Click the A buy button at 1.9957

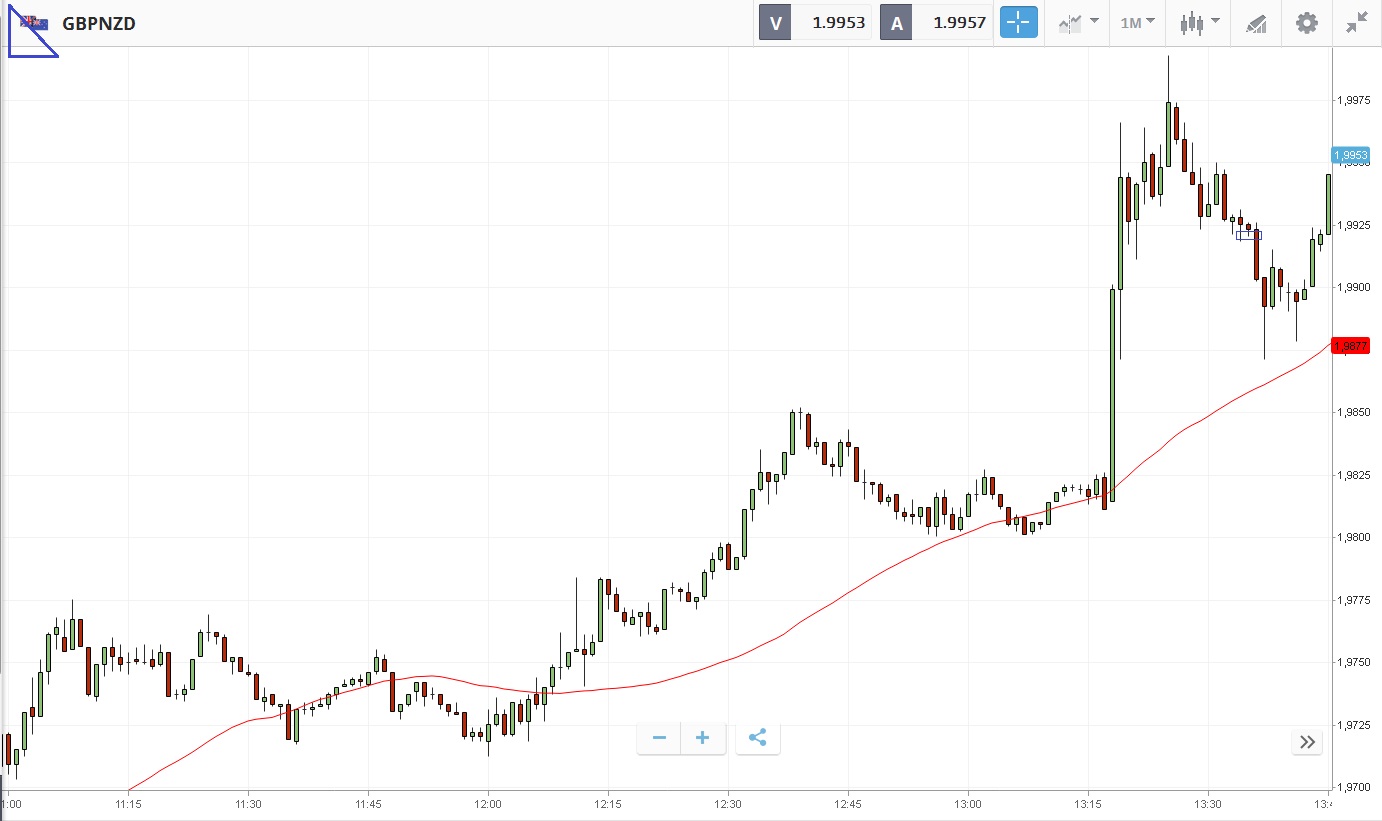[x=937, y=23]
